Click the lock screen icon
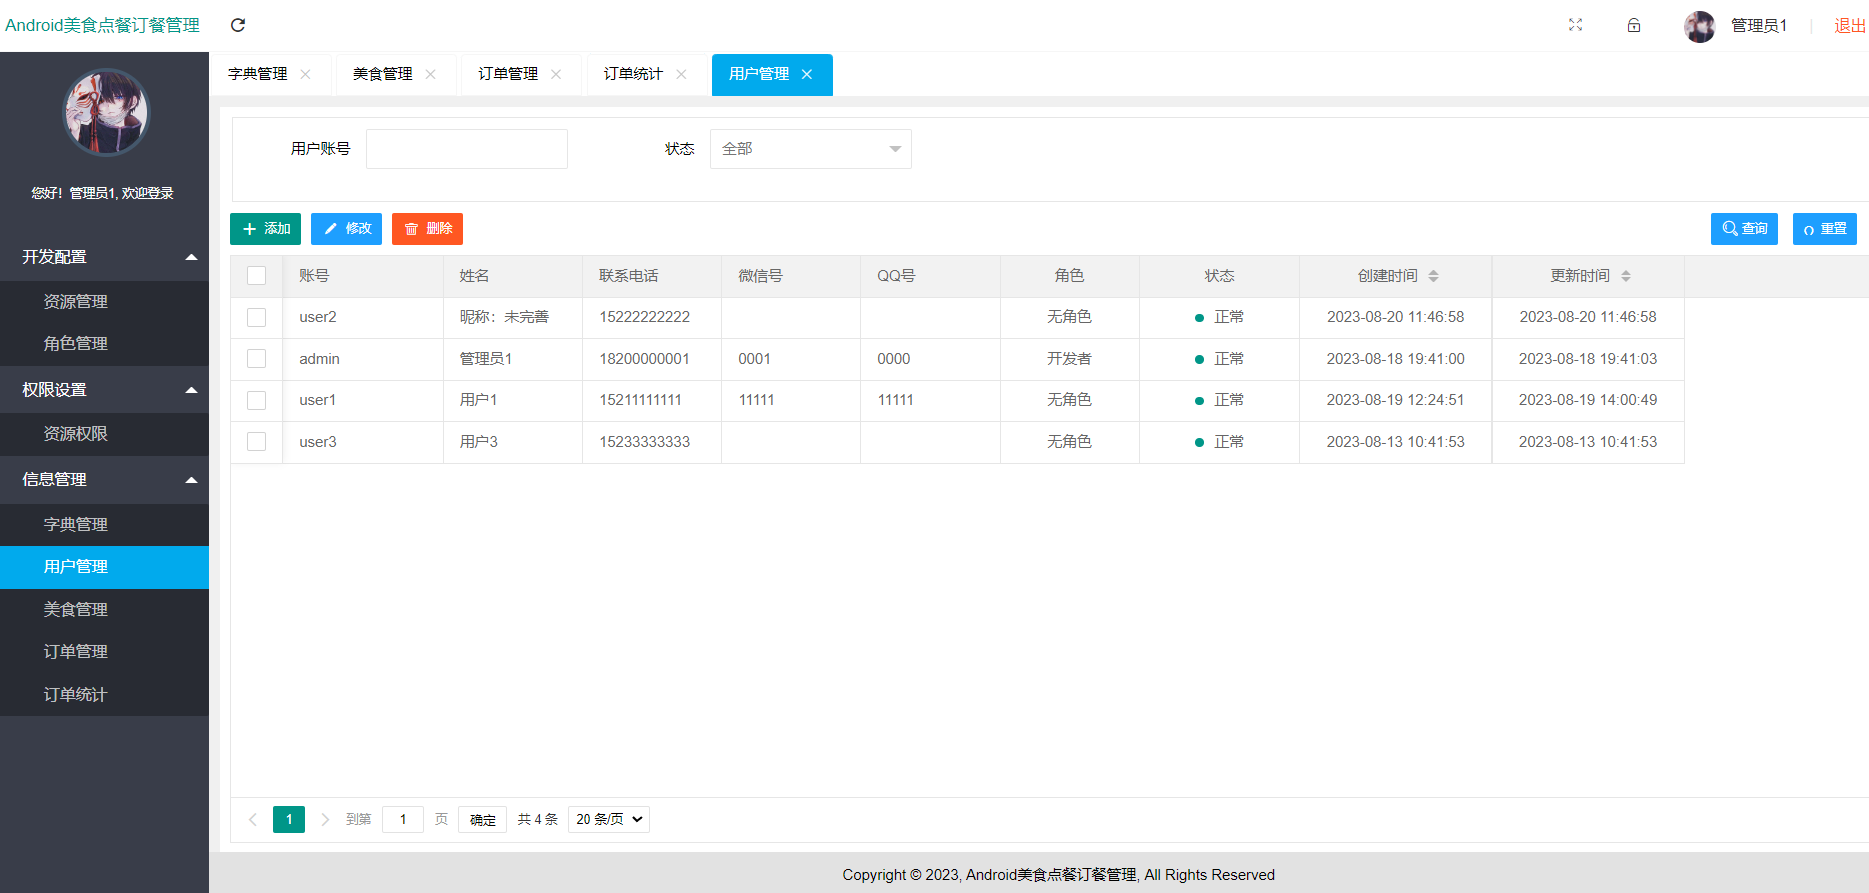 click(1634, 25)
